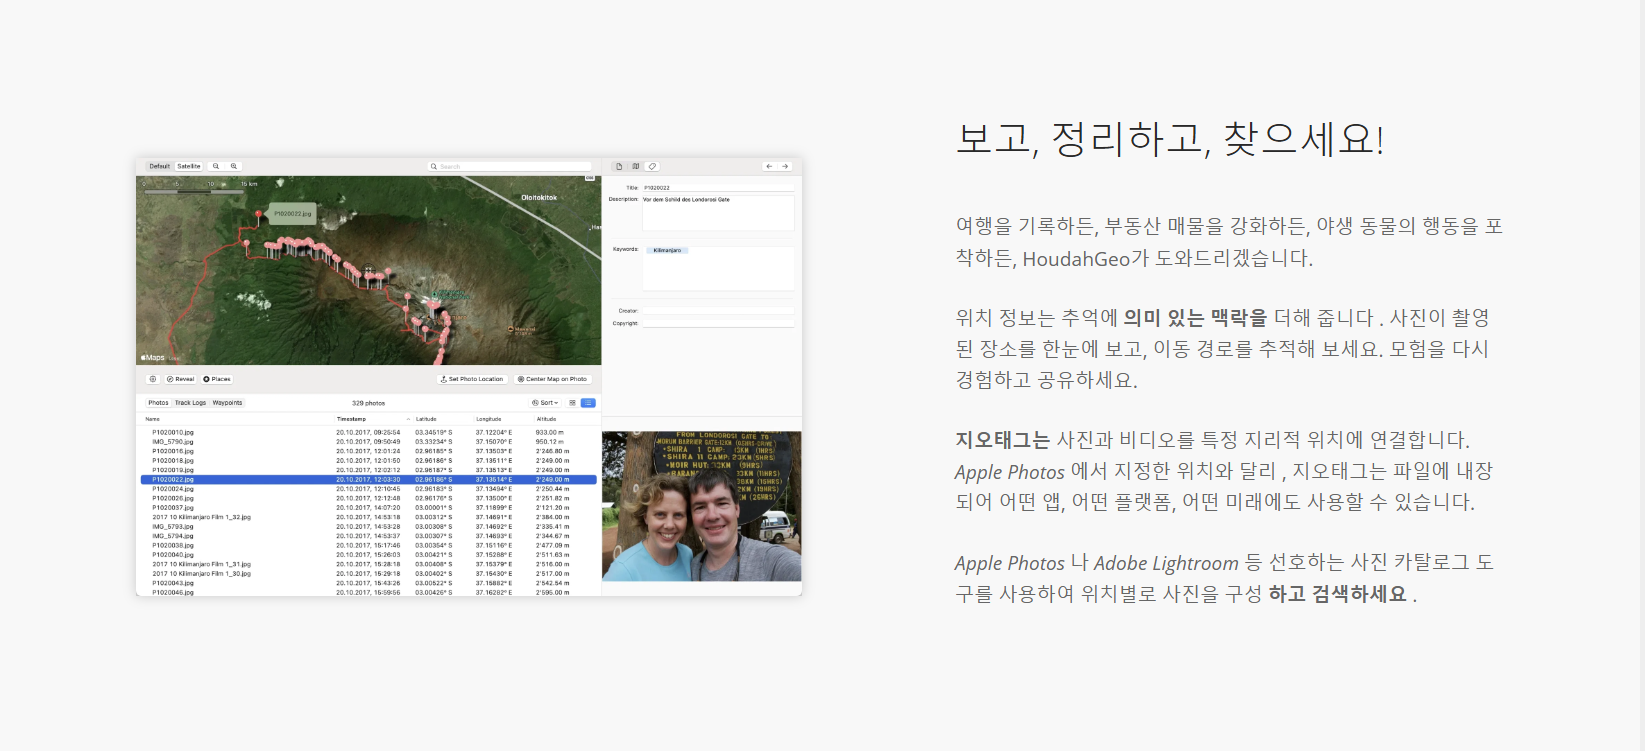
Task: Select row P1020043.jpg
Action: pyautogui.click(x=369, y=583)
